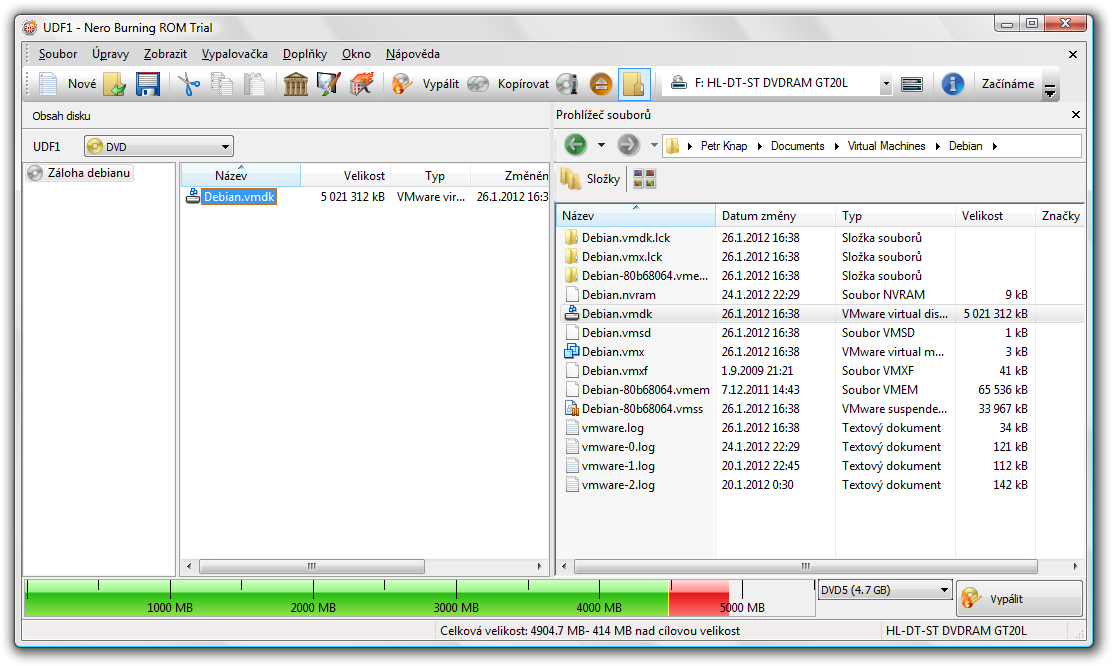Eject disc using the orange eject icon
The width and height of the screenshot is (1112, 666).
(x=601, y=84)
